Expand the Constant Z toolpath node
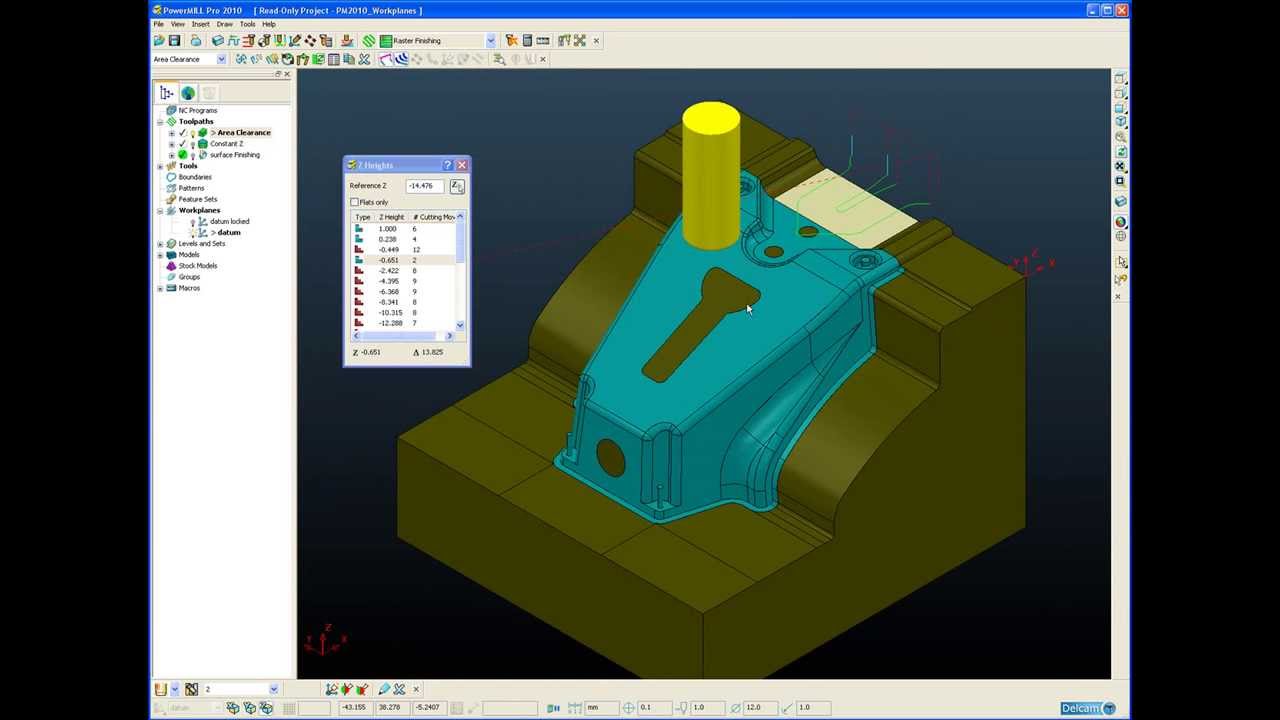 point(172,144)
